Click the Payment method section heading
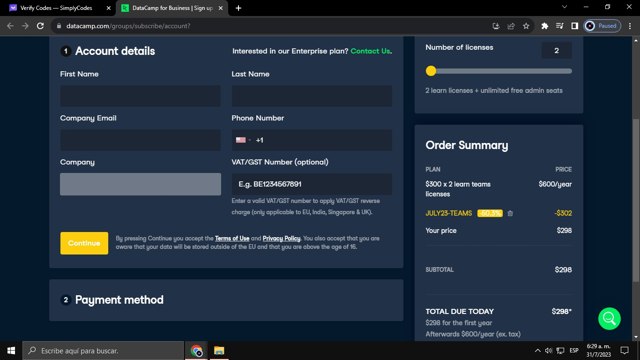640x360 pixels. [119, 300]
